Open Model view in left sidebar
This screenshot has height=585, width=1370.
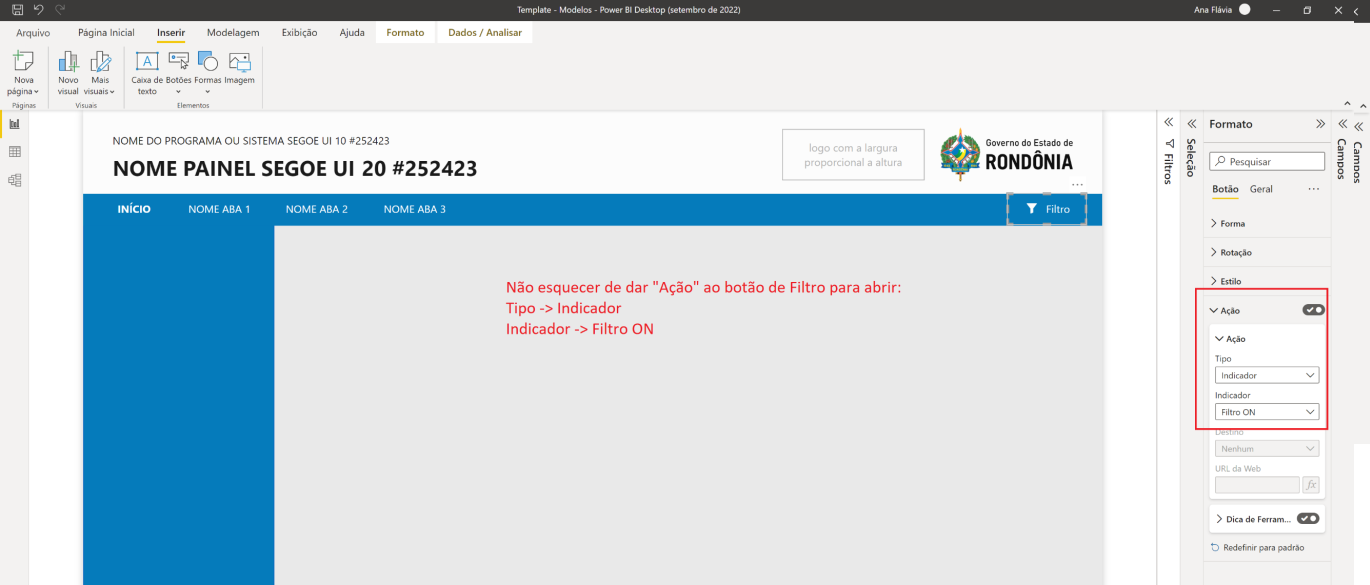(x=14, y=181)
